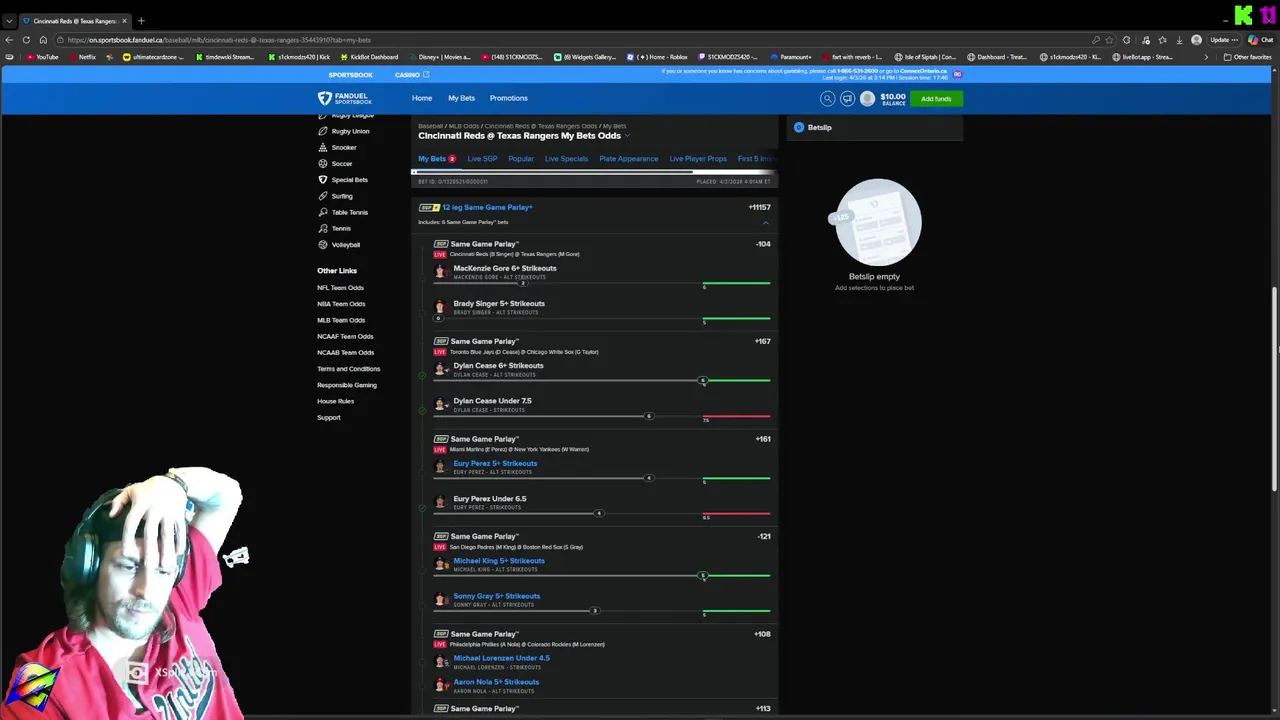Open the YouTube bookmark

pos(42,57)
